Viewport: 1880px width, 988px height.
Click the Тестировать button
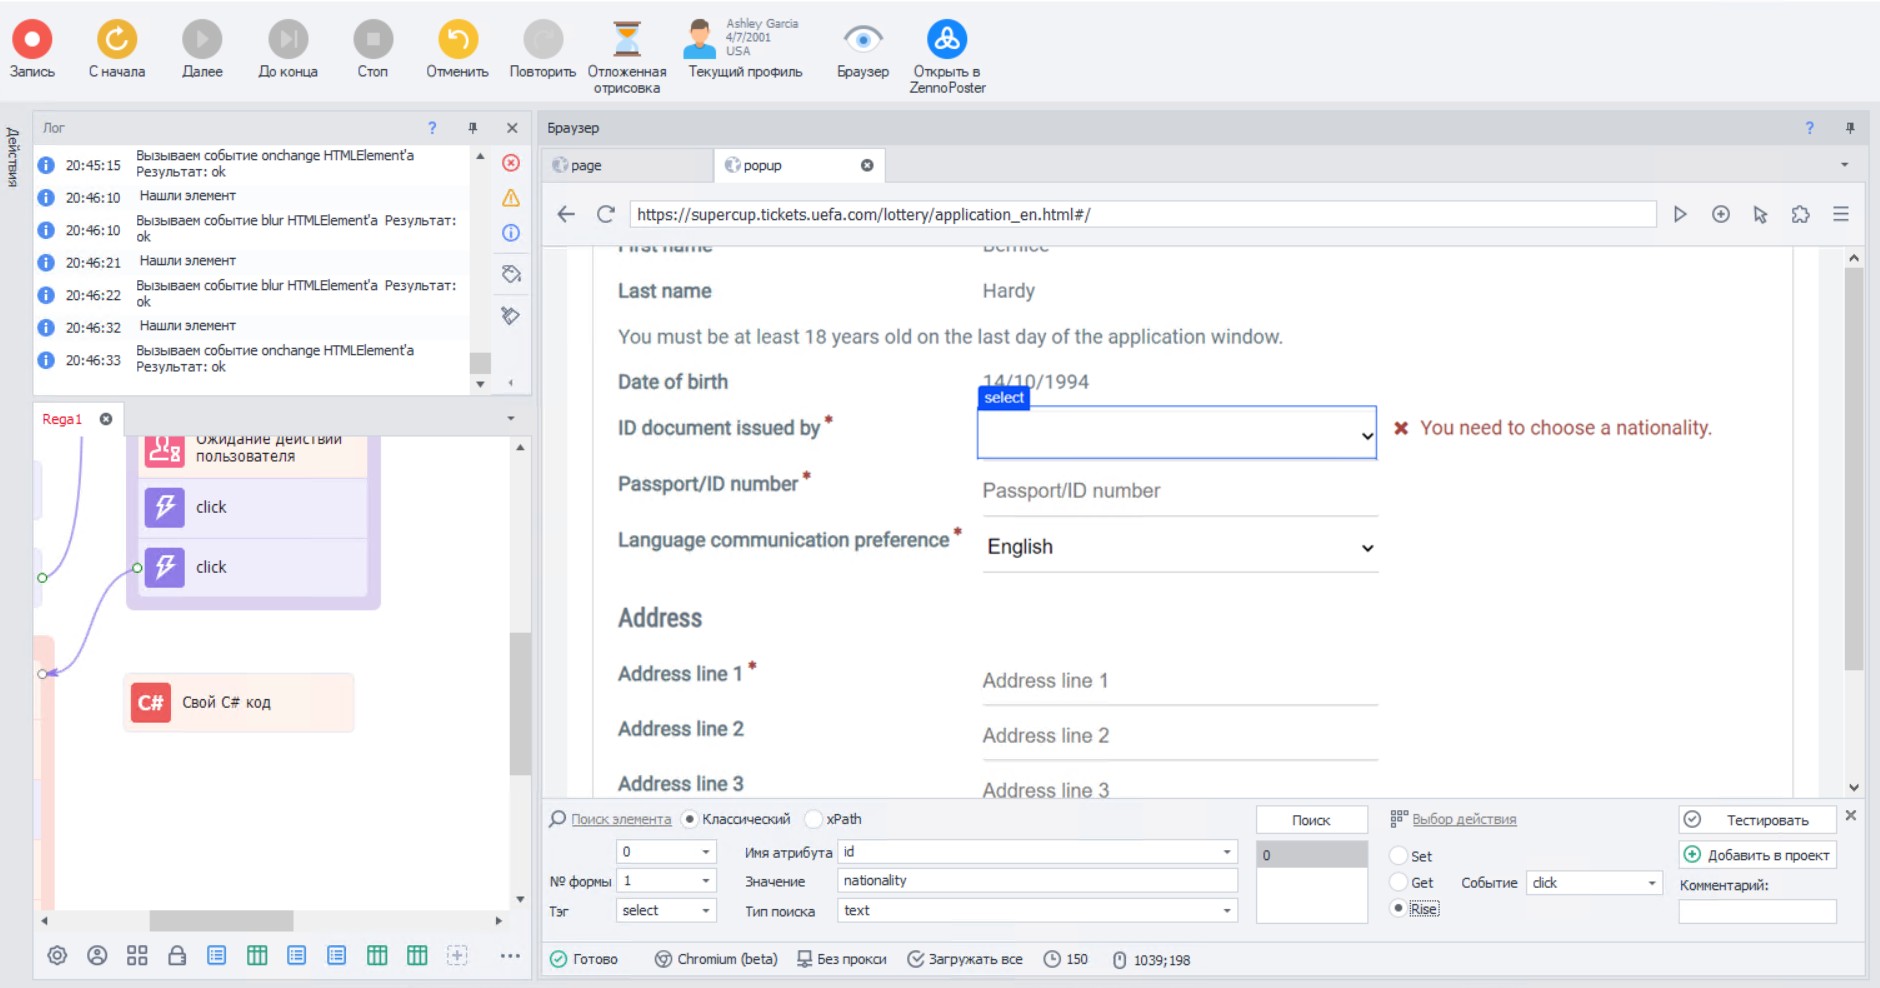tap(1757, 820)
